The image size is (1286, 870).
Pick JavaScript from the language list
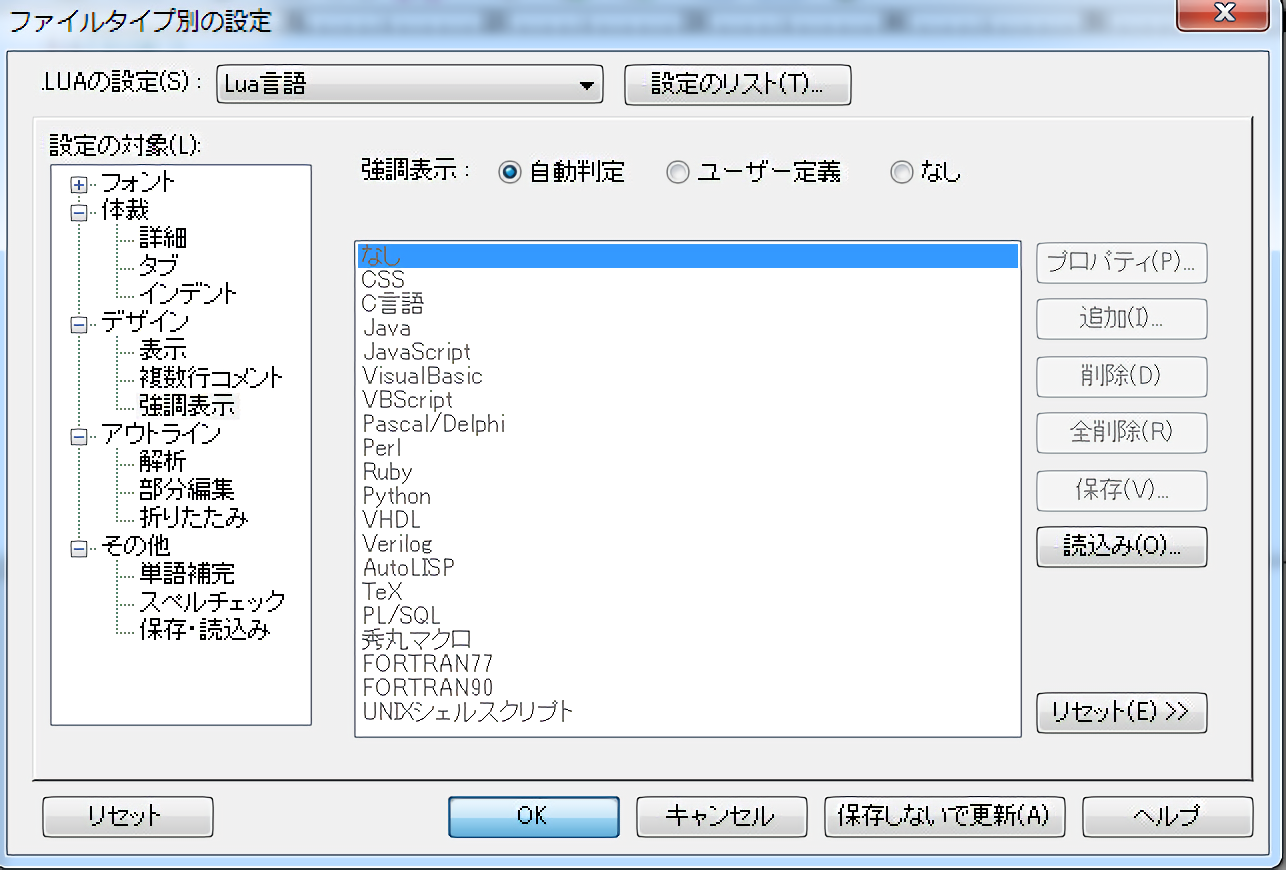click(x=416, y=352)
